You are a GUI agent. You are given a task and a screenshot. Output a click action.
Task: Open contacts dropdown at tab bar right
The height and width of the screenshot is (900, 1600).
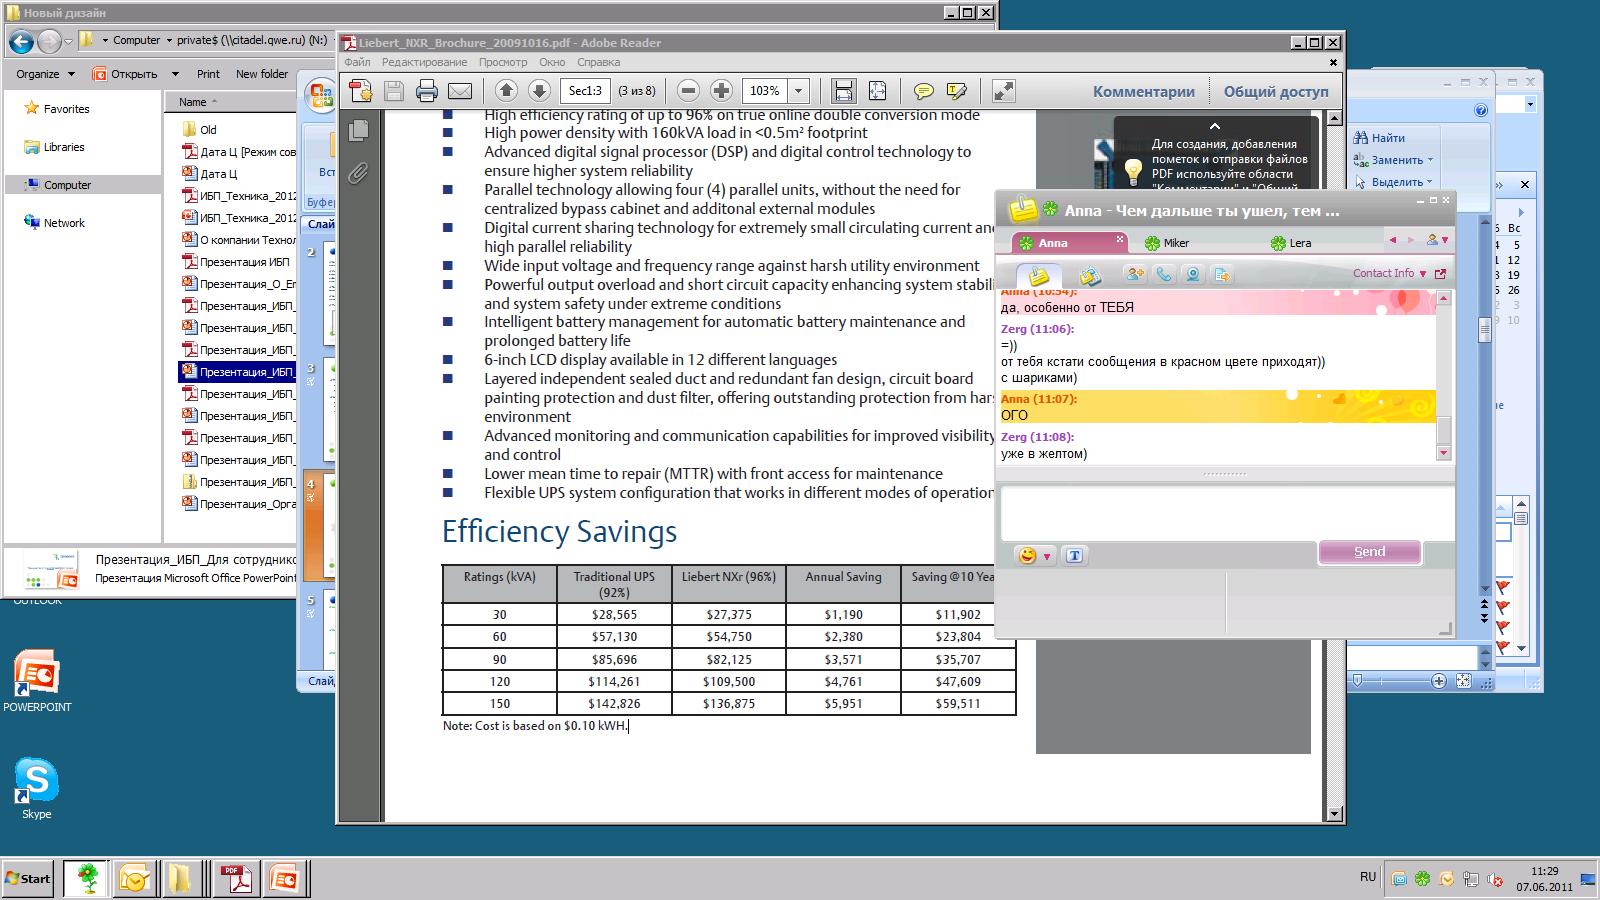[x=1437, y=240]
